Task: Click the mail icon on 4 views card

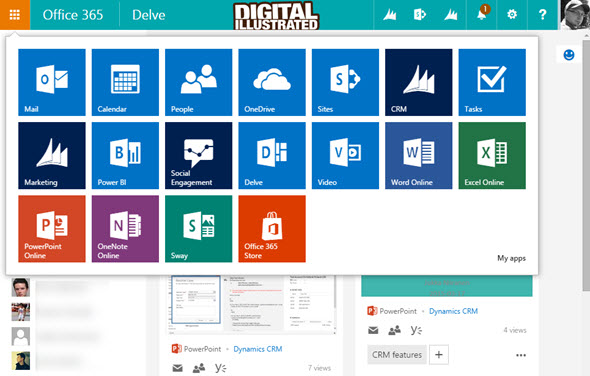Action: tap(373, 330)
